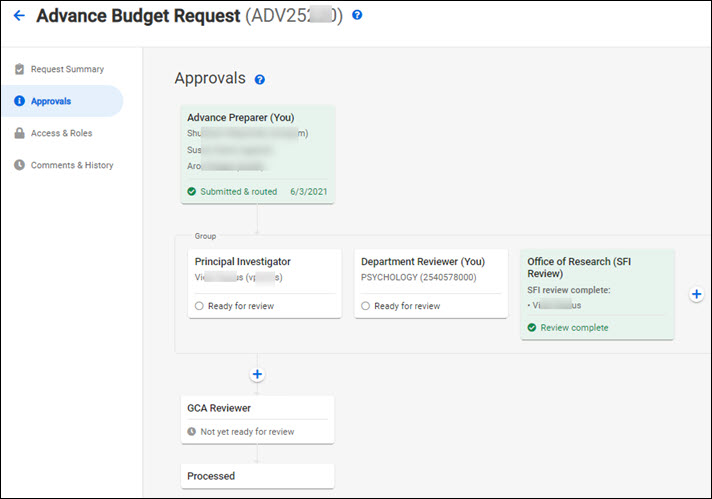Click clock icon by Not yet ready for review
The height and width of the screenshot is (499, 712).
[192, 431]
